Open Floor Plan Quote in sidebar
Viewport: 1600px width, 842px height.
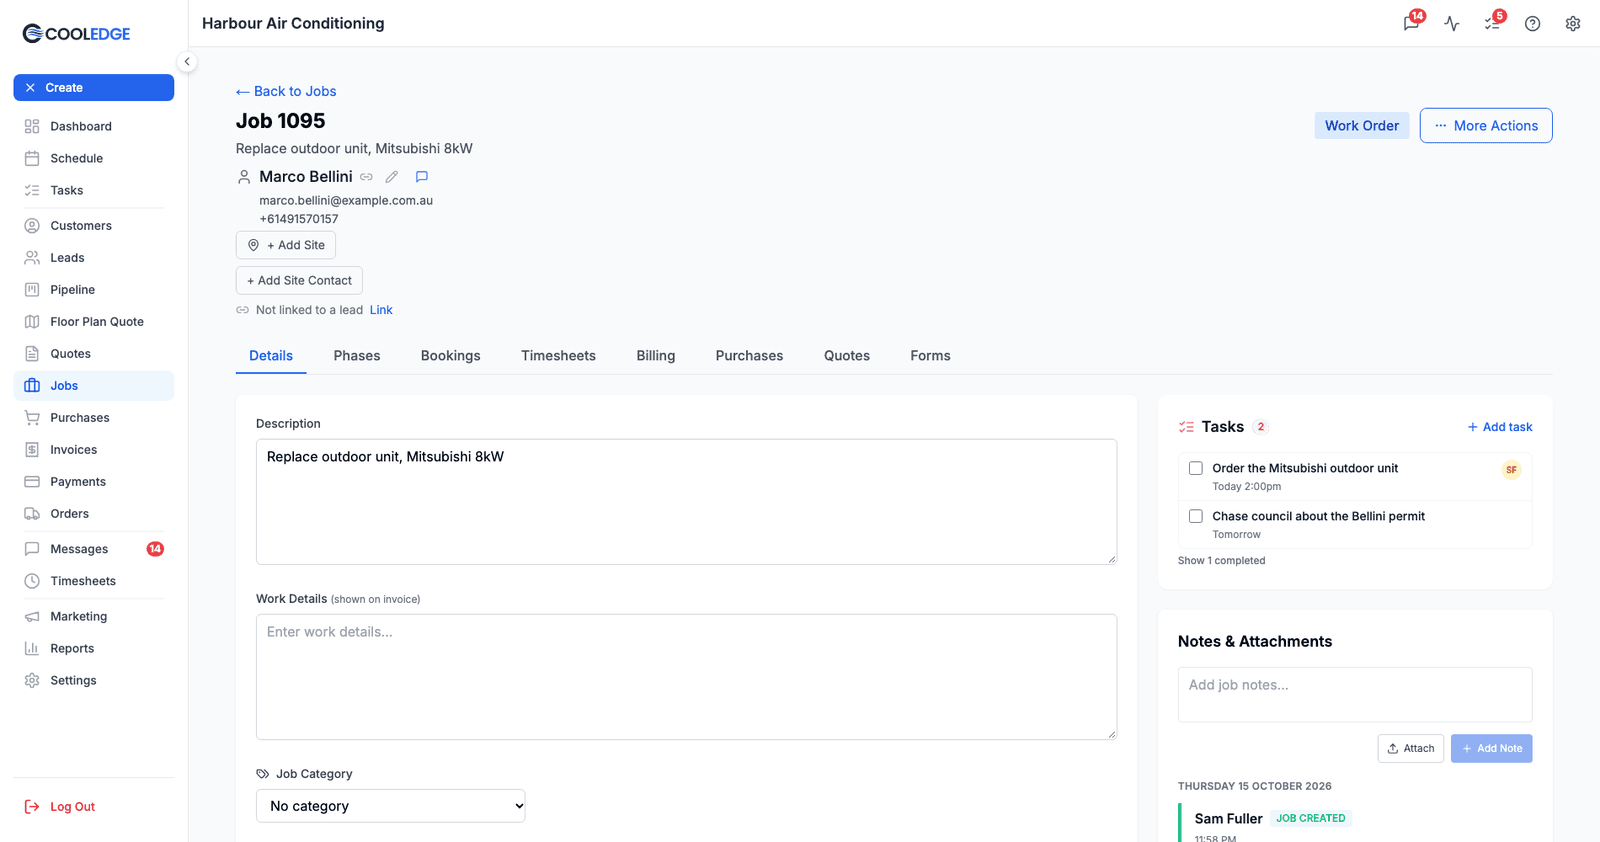pos(94,322)
